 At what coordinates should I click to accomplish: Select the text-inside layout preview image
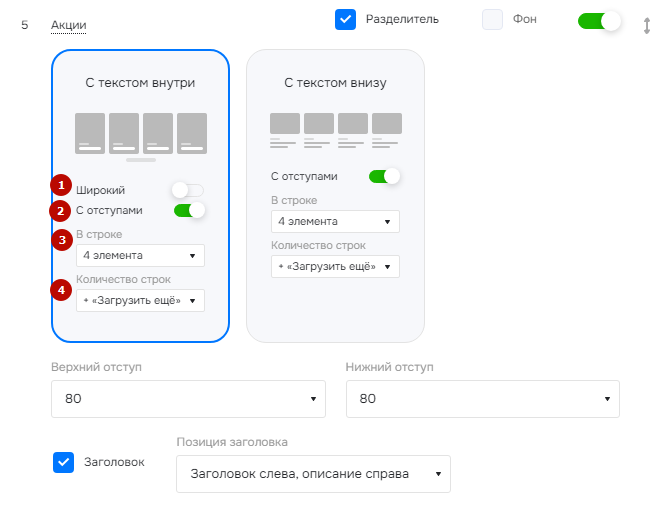pyautogui.click(x=141, y=137)
